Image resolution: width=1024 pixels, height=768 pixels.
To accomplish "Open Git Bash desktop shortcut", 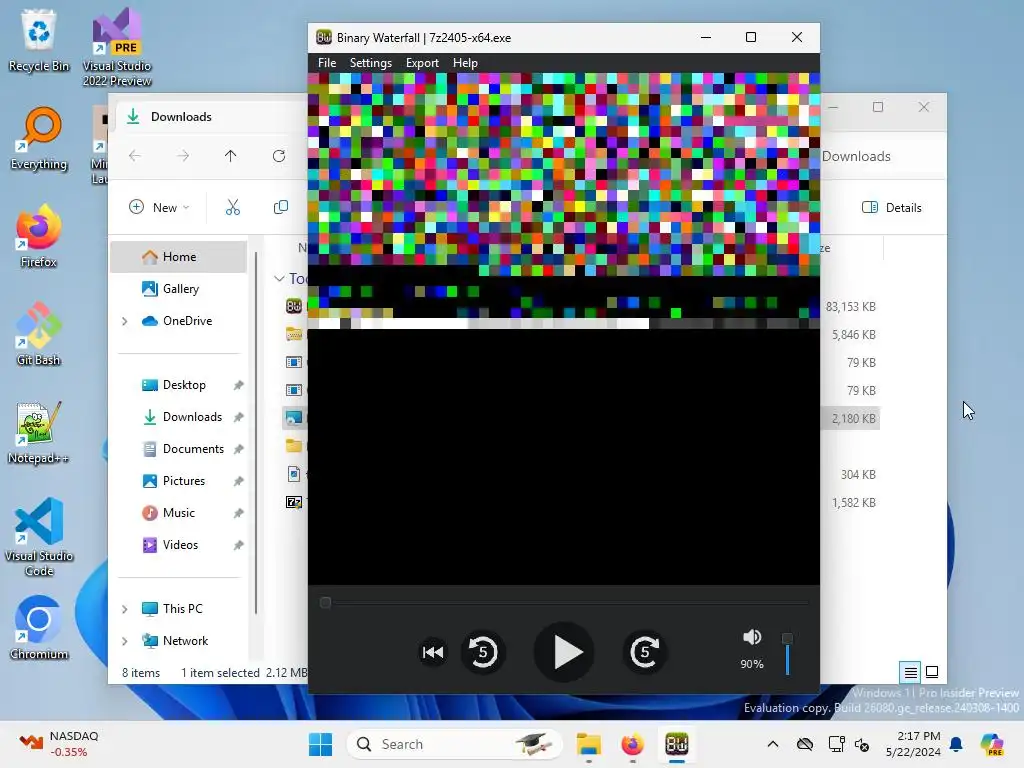I will click(x=39, y=334).
